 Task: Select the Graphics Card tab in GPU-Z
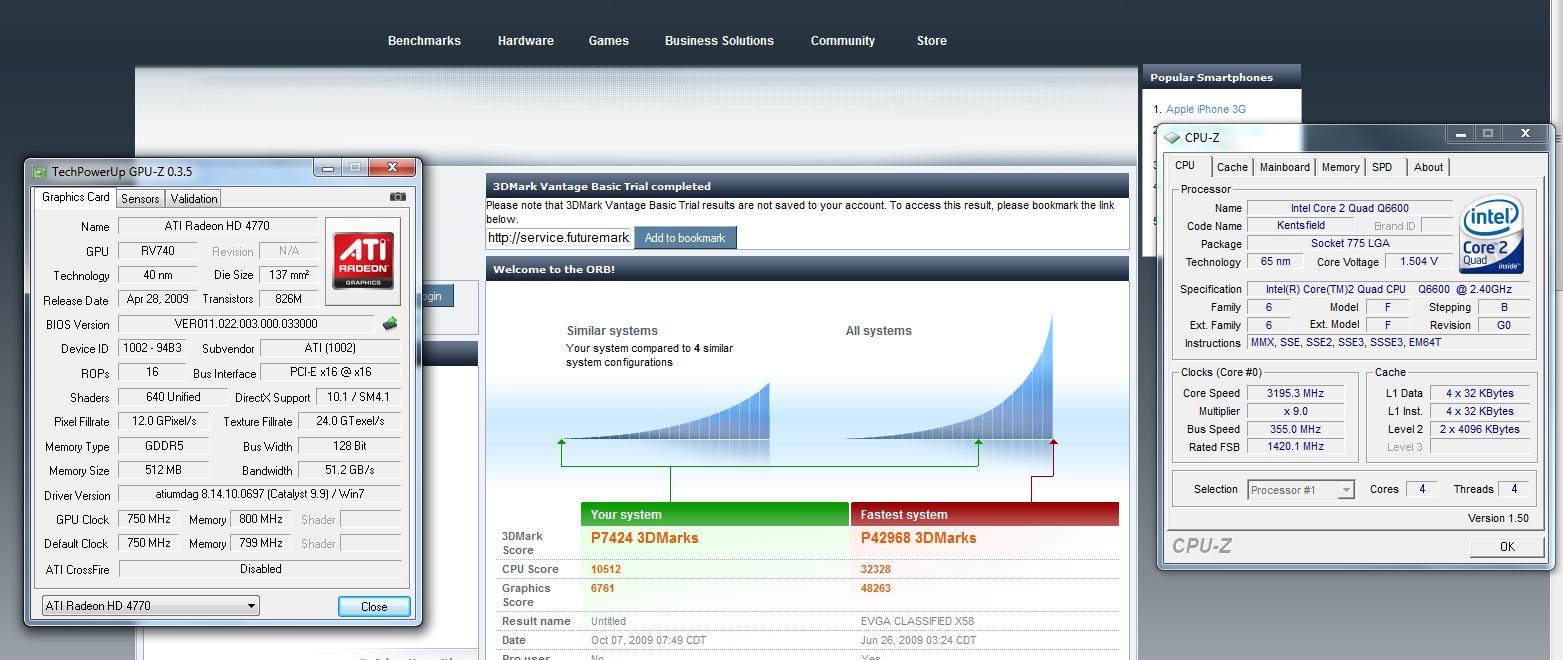click(75, 197)
